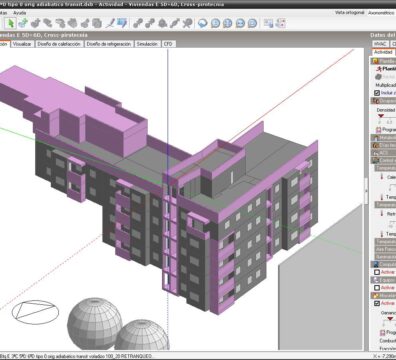Click the zoom icon after the orbit icon

[215, 23]
